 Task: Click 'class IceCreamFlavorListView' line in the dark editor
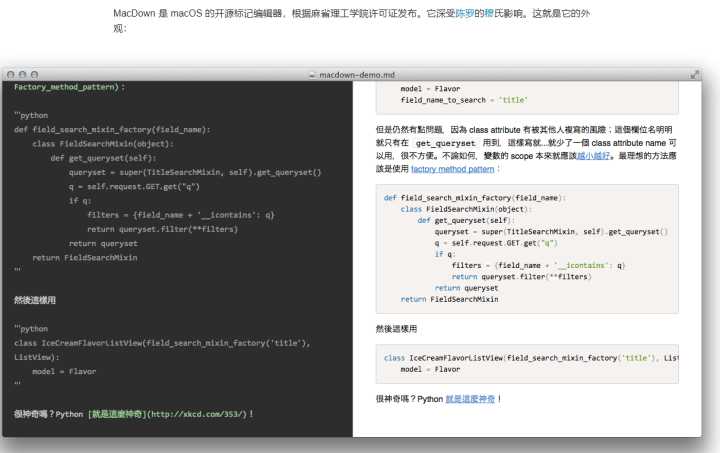click(x=162, y=343)
